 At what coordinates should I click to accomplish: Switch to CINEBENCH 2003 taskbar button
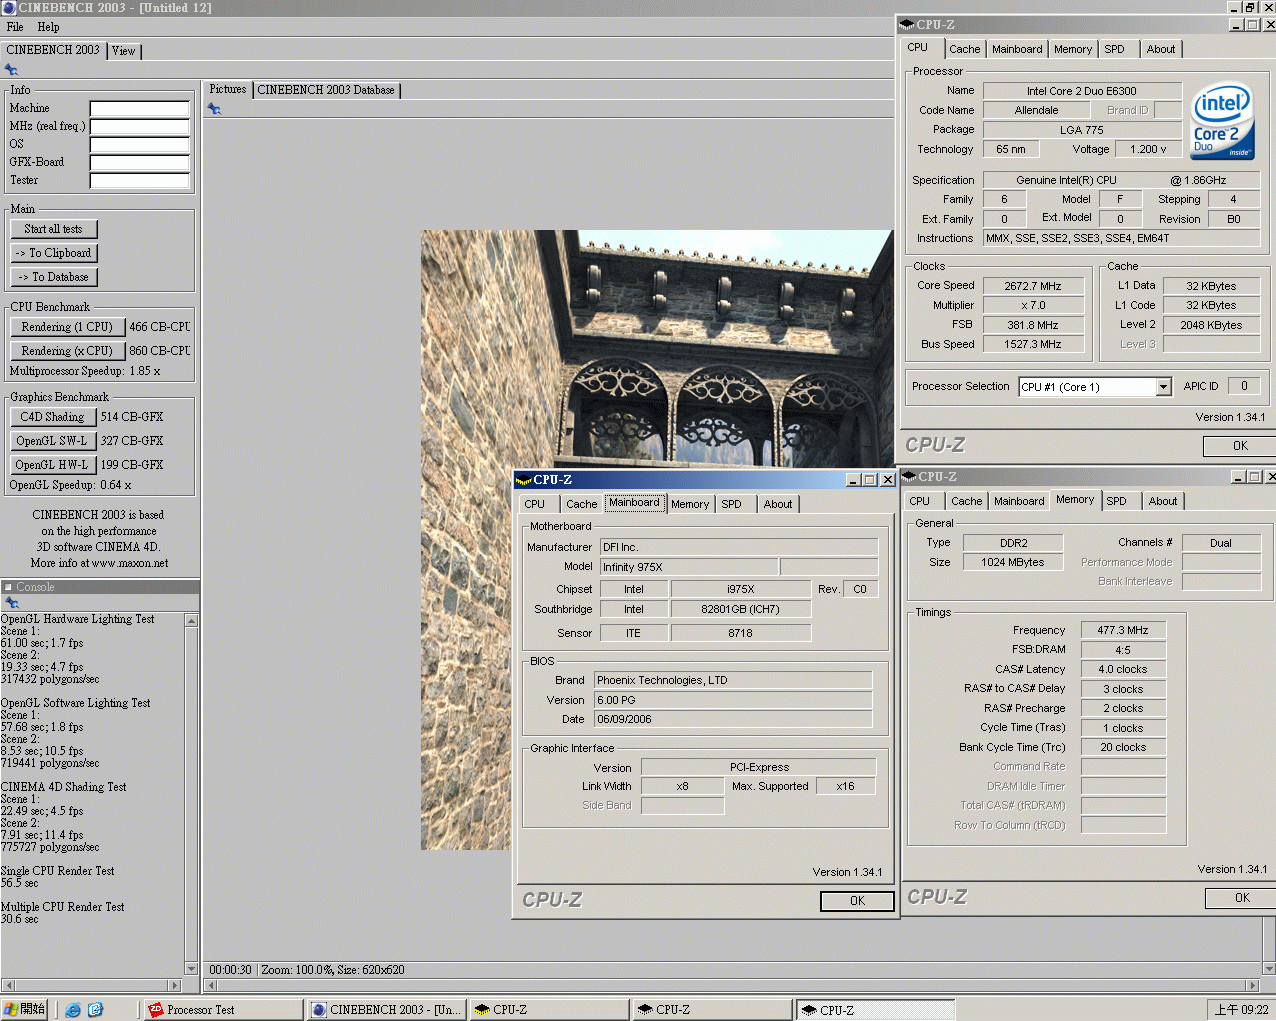click(387, 1010)
